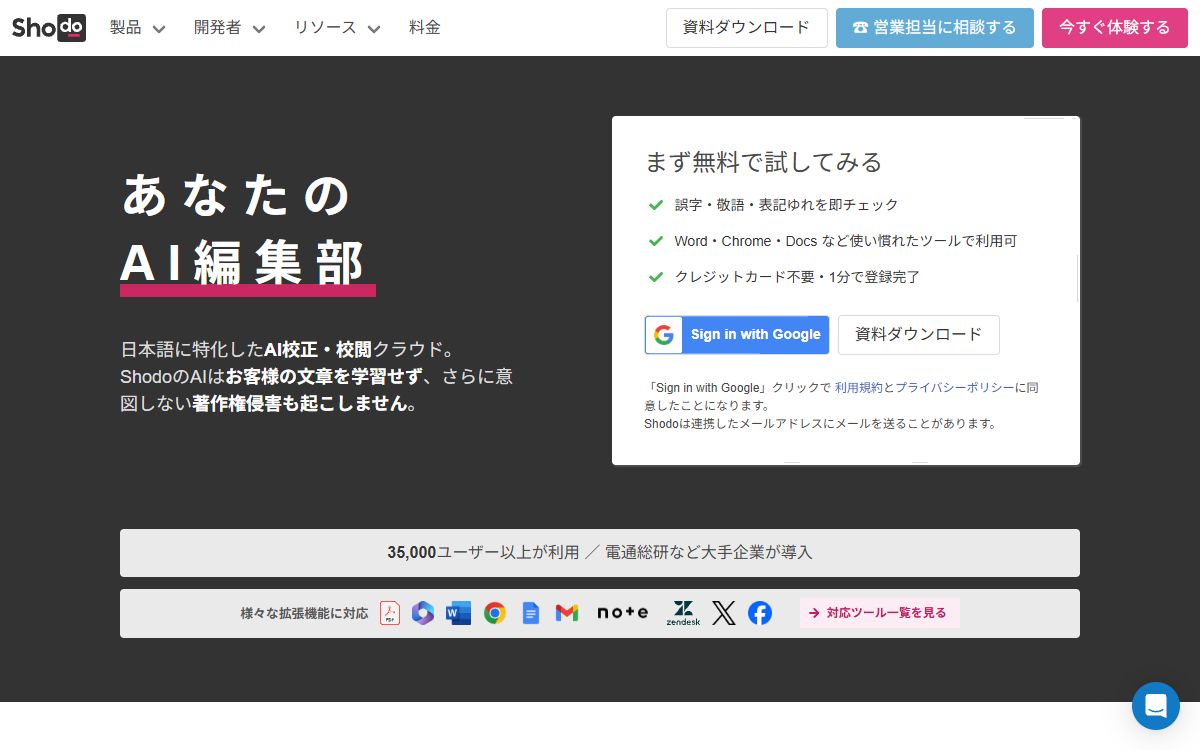This screenshot has height=750, width=1200.
Task: Click the note logo
Action: (x=623, y=613)
